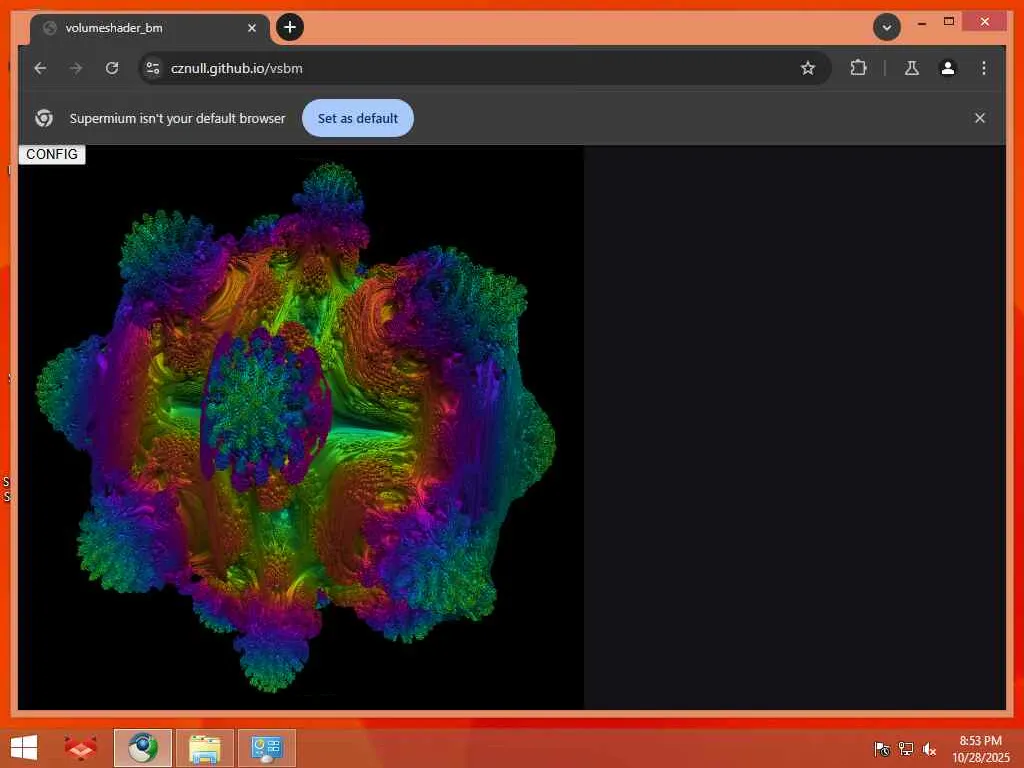Go back to the previous page
Screen dimensions: 1024x768
(40, 68)
